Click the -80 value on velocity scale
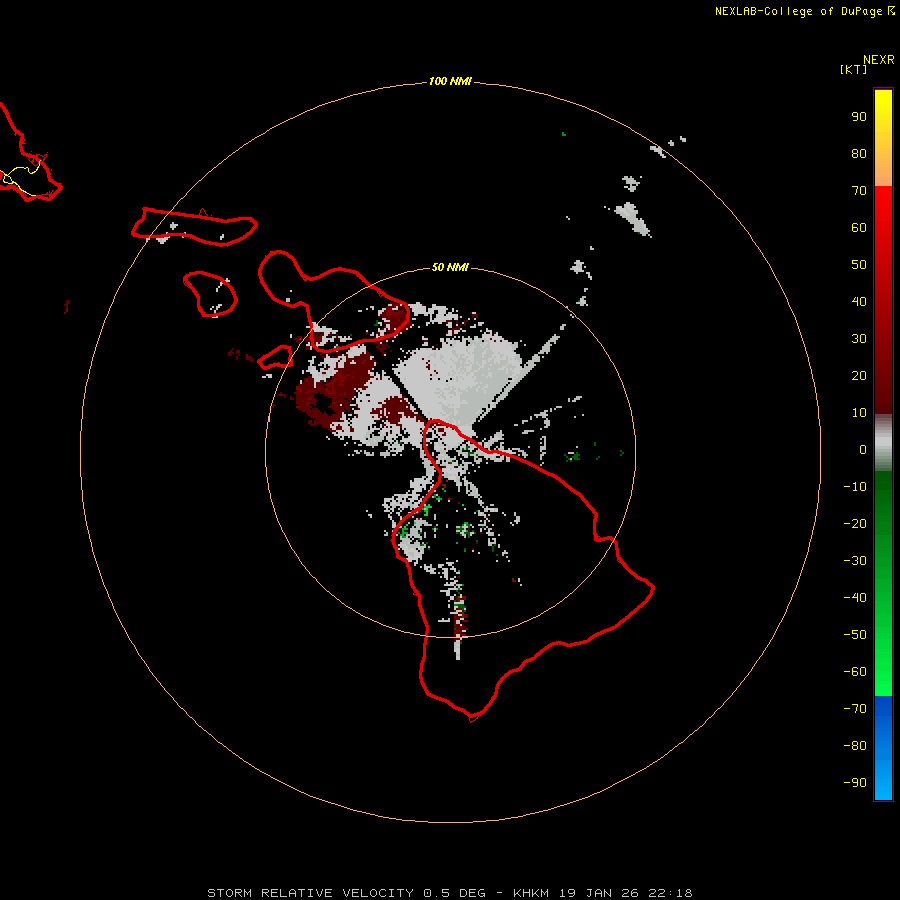The width and height of the screenshot is (900, 900). pos(855,746)
